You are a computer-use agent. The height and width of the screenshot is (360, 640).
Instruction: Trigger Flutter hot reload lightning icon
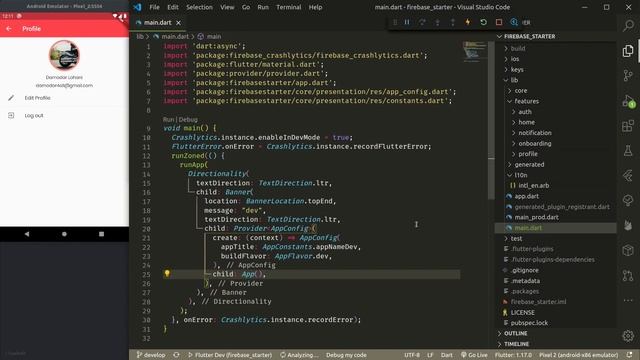click(468, 22)
